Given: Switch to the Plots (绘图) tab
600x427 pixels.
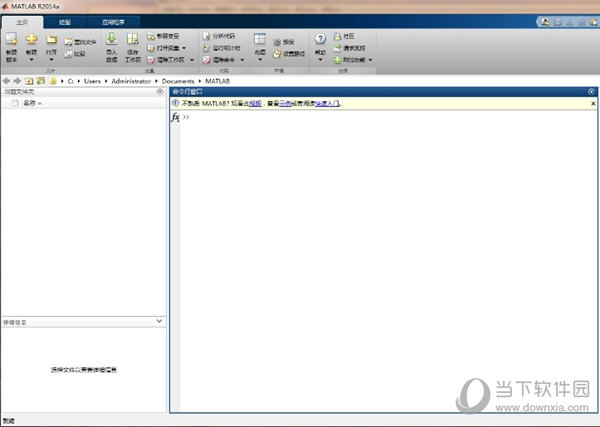Looking at the screenshot, I should tap(65, 23).
